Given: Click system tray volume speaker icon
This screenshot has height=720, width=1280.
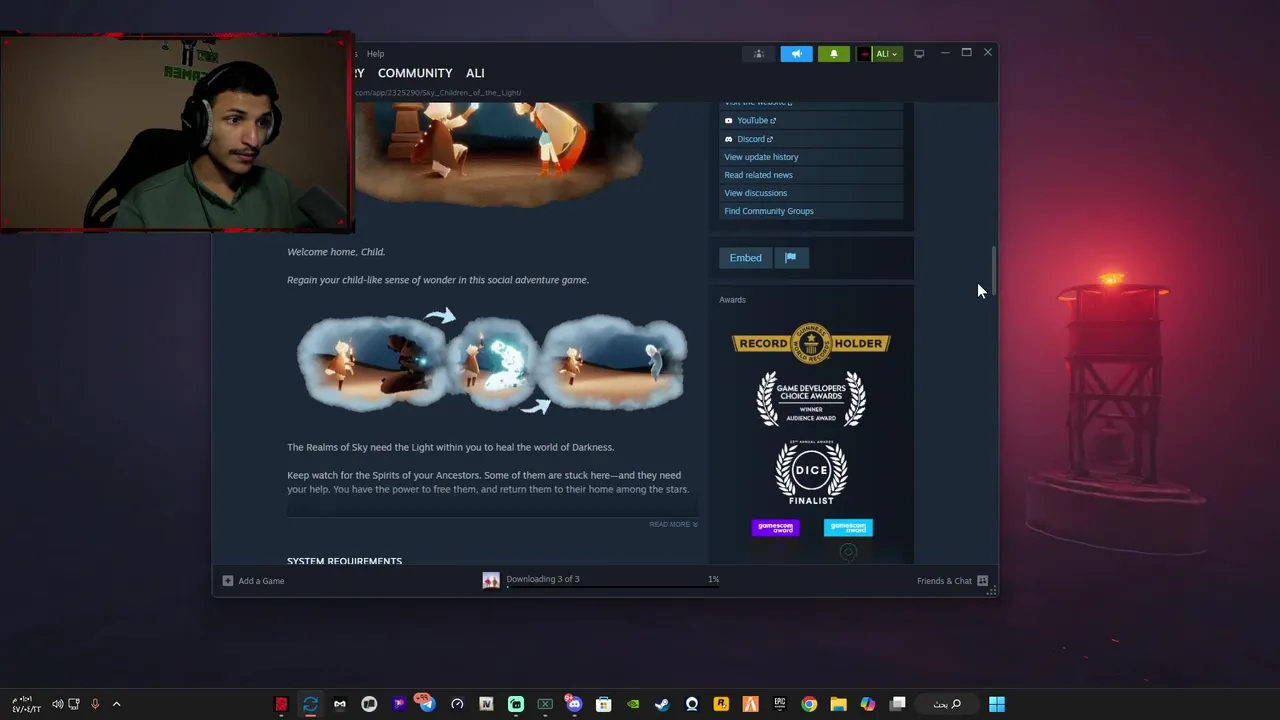Looking at the screenshot, I should click(57, 704).
